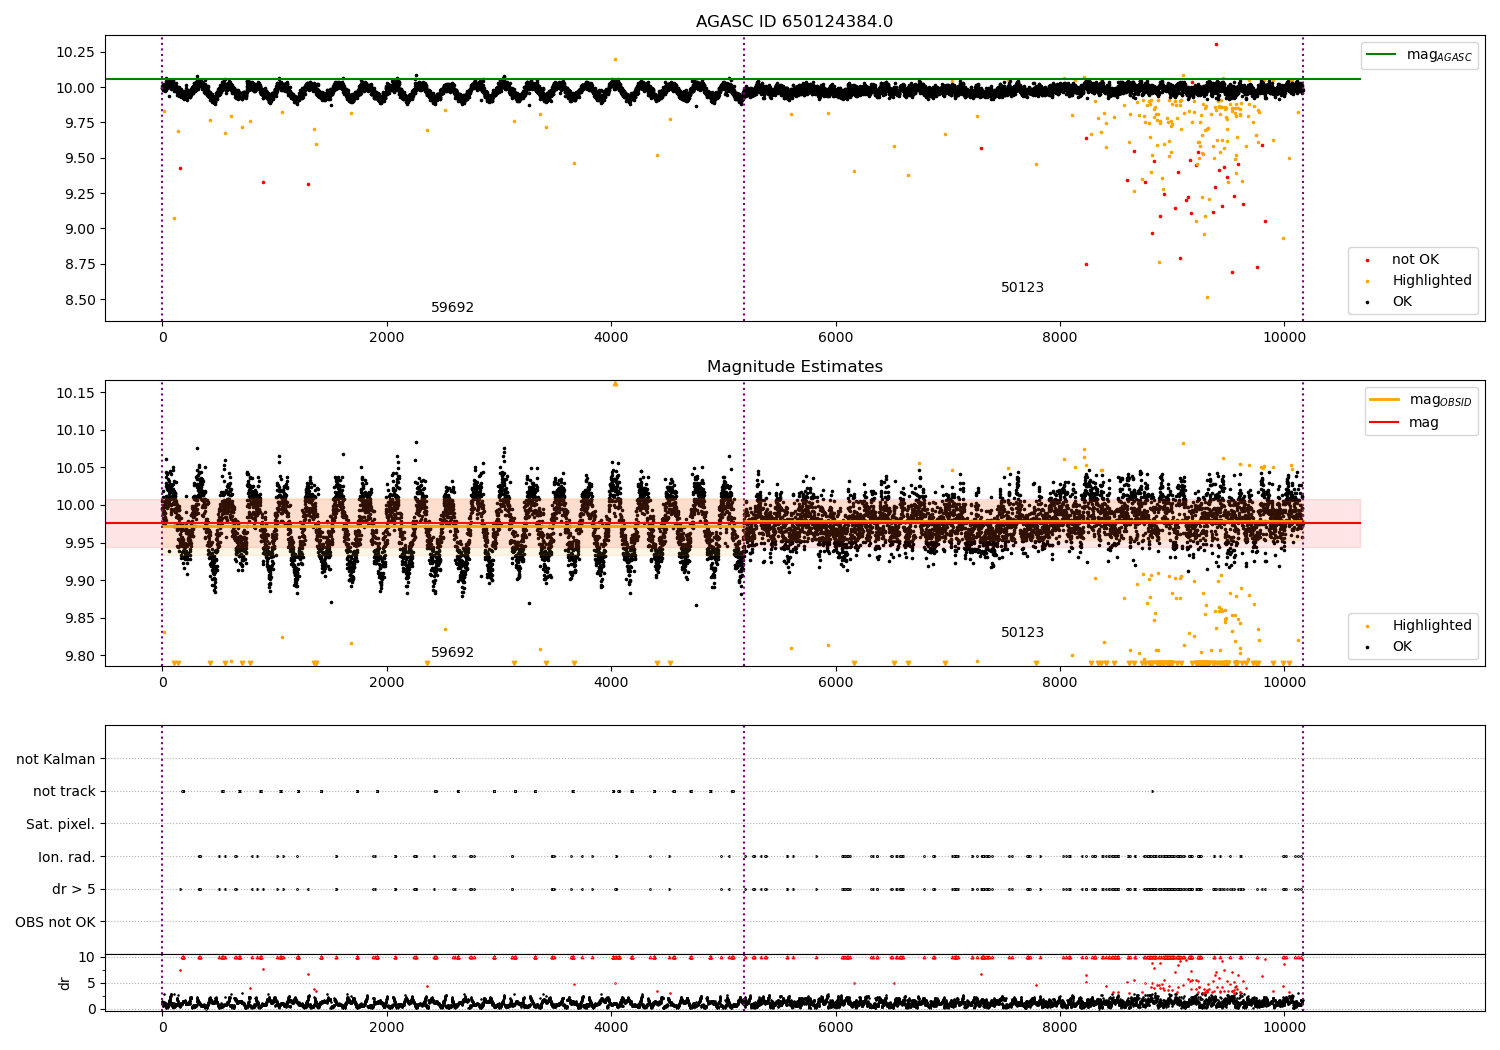Click y-tick "9.75" in top plot
This screenshot has width=1500, height=1050.
pos(79,123)
